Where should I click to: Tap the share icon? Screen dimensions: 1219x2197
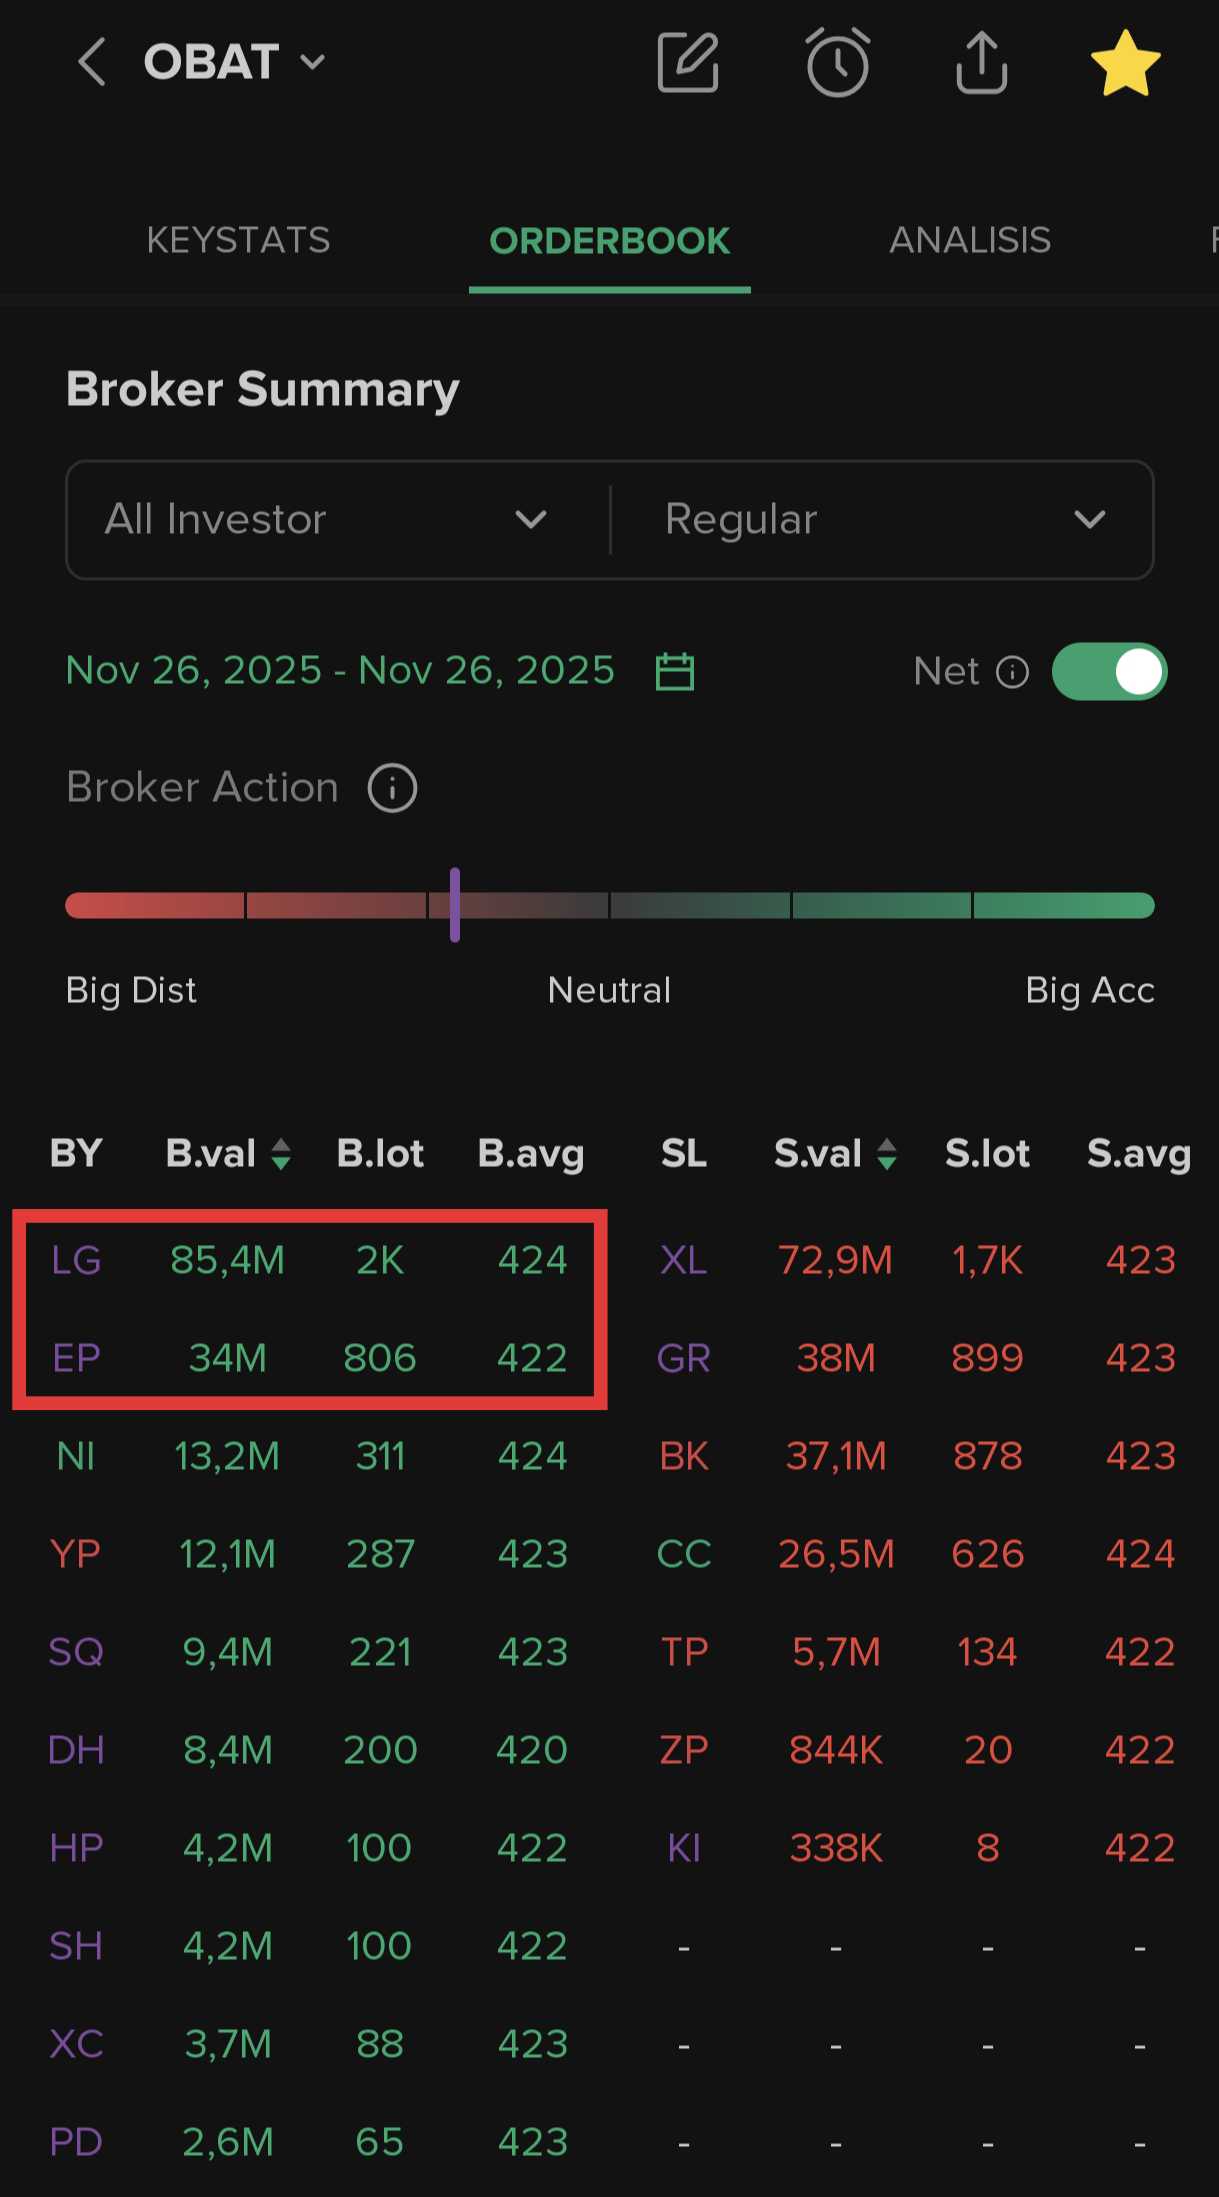tap(981, 62)
